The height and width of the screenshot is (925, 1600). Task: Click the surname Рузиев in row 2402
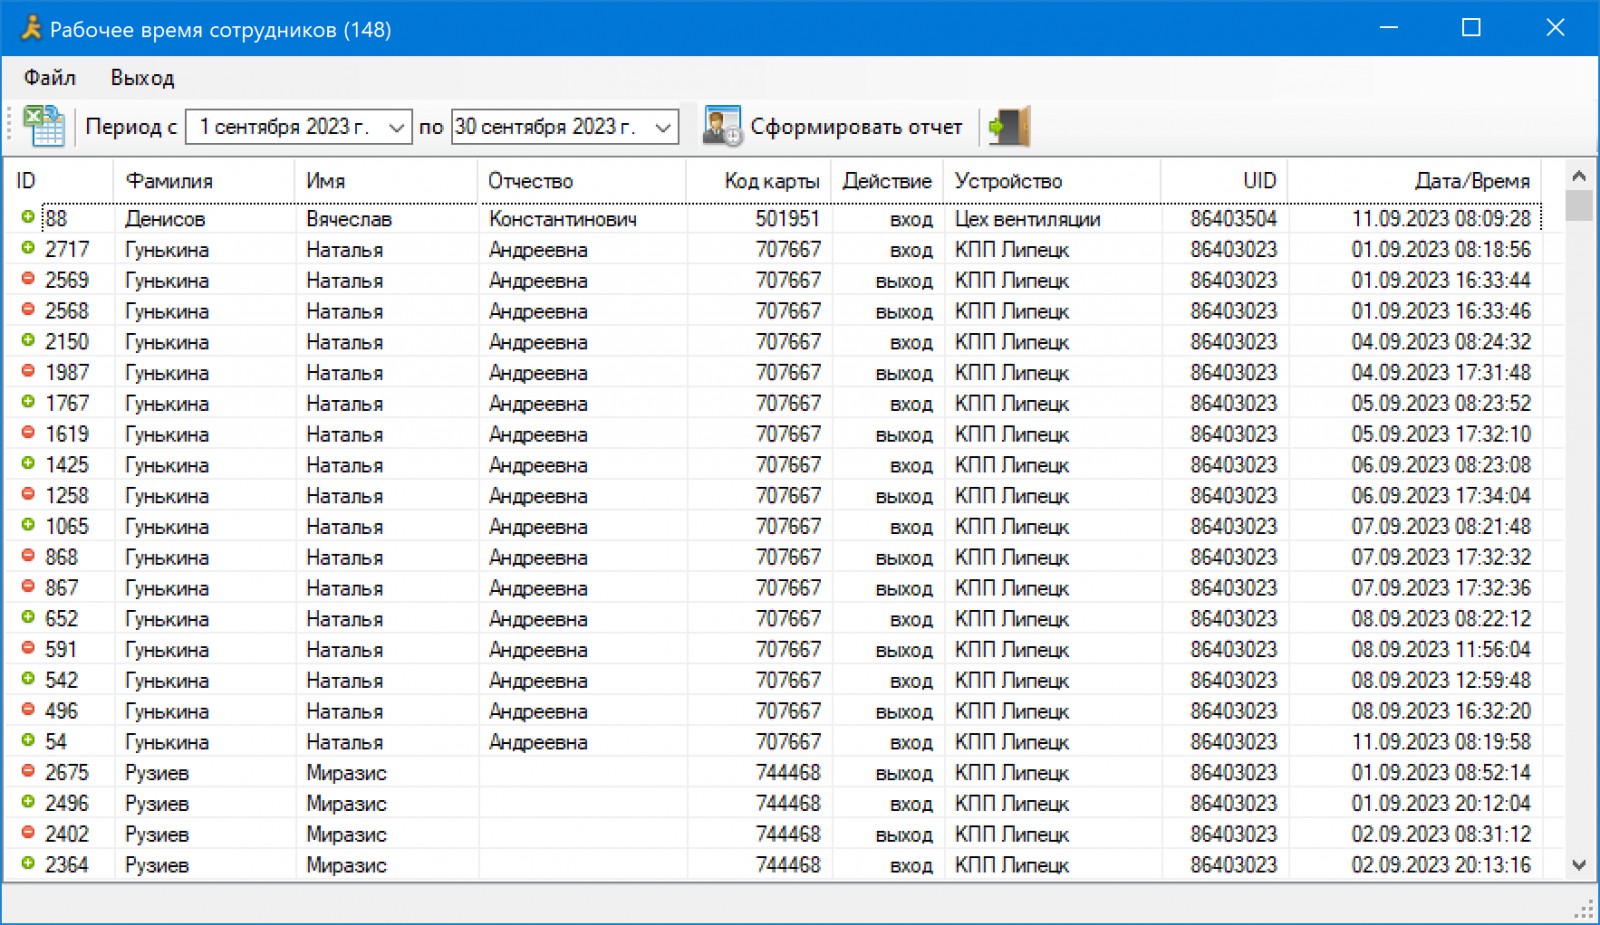coord(157,835)
